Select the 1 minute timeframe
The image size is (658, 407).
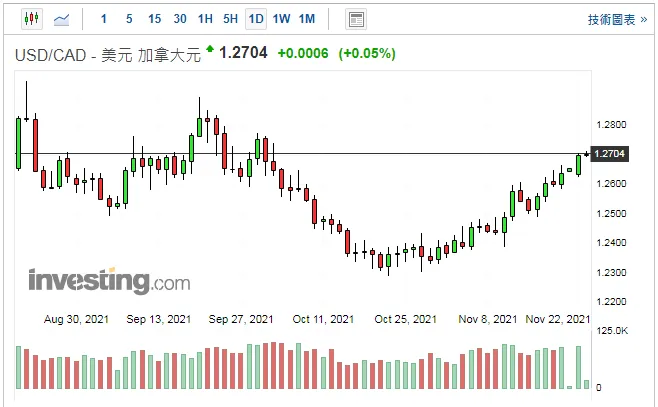(x=104, y=19)
